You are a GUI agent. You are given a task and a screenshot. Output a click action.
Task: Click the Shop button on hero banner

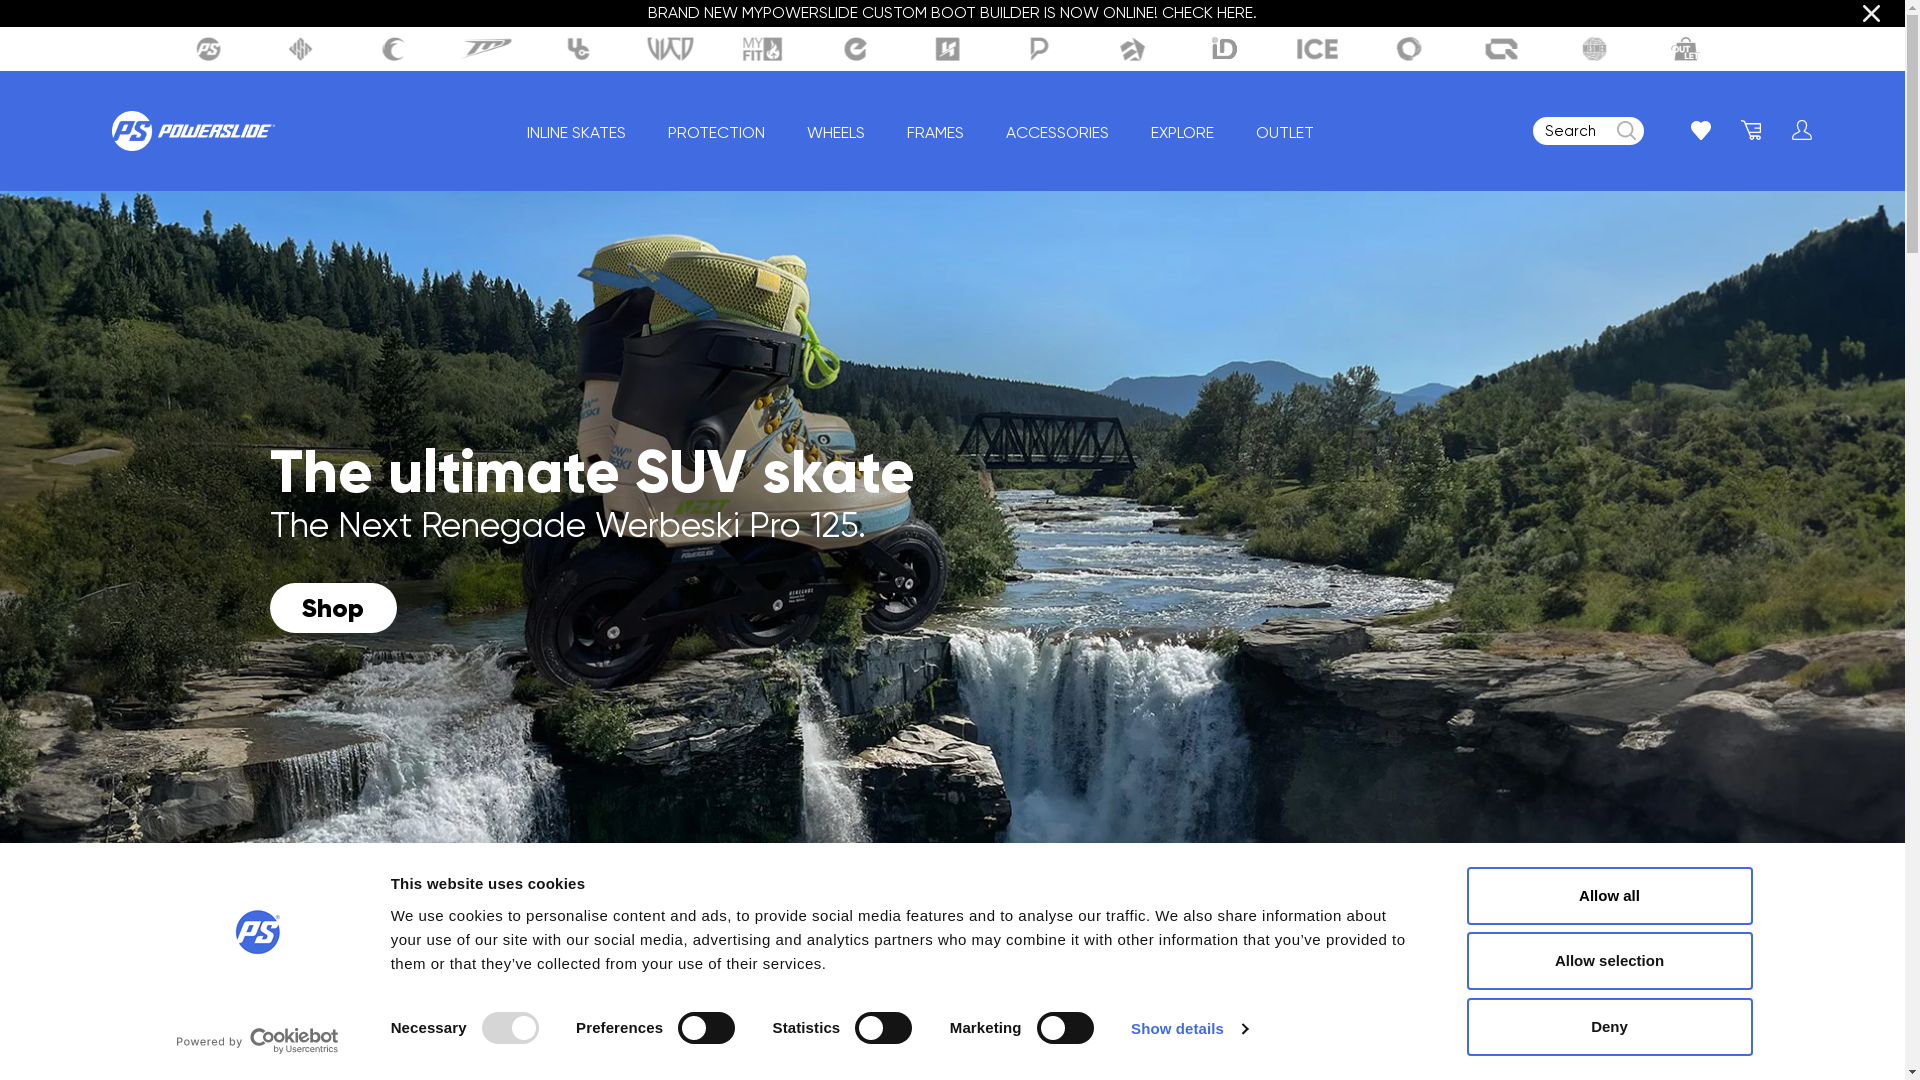coord(333,608)
